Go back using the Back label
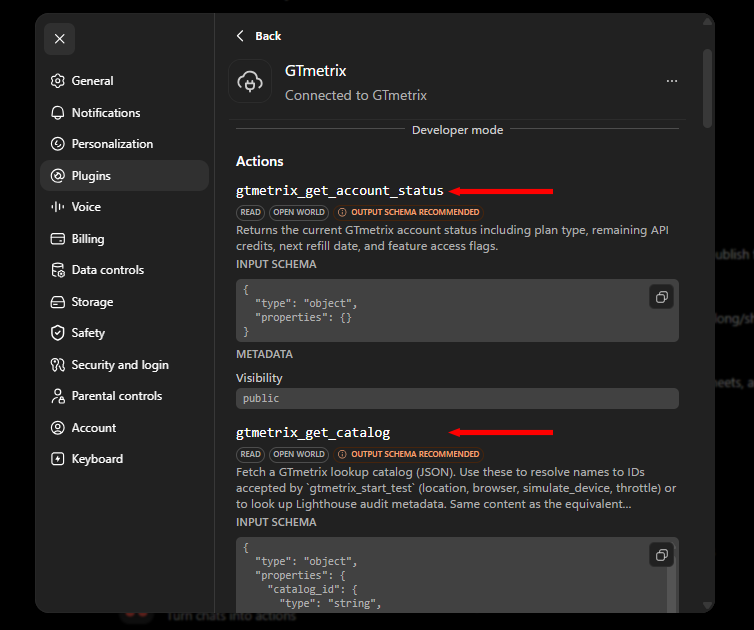This screenshot has height=630, width=754. (268, 36)
